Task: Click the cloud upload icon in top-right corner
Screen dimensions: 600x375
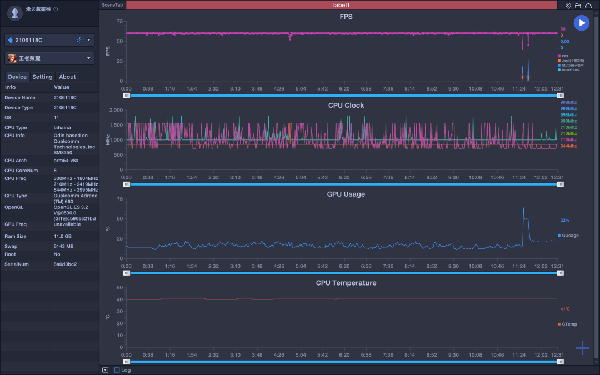Action: point(588,5)
